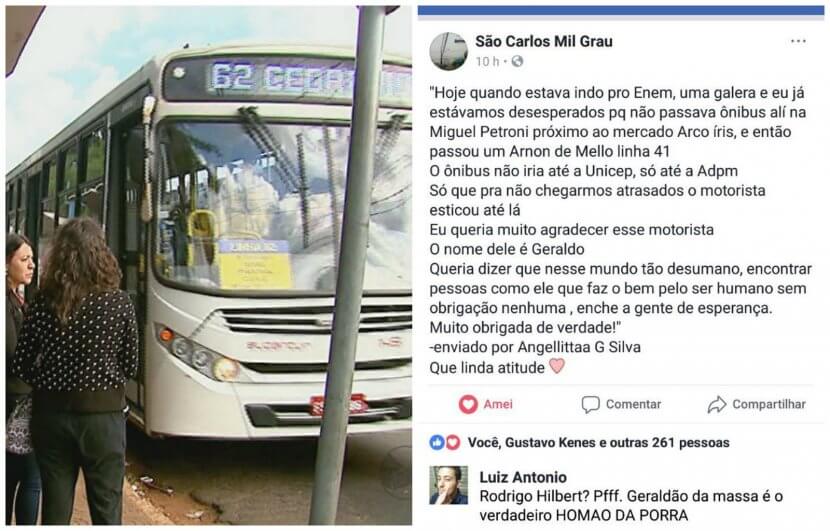Open the bus photo attached to the post

point(209,265)
